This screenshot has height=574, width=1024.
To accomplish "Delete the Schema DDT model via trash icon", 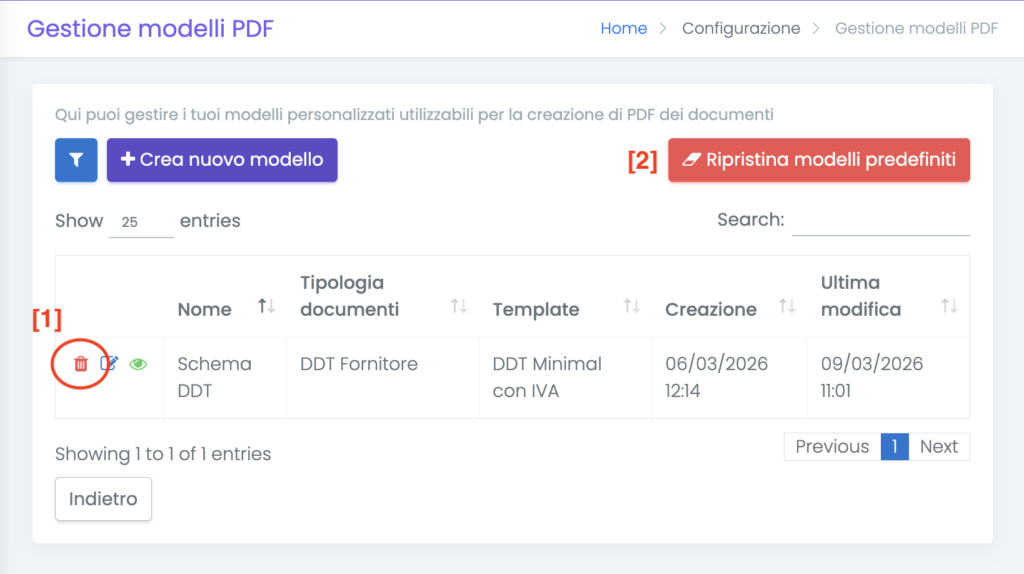I will coord(81,365).
